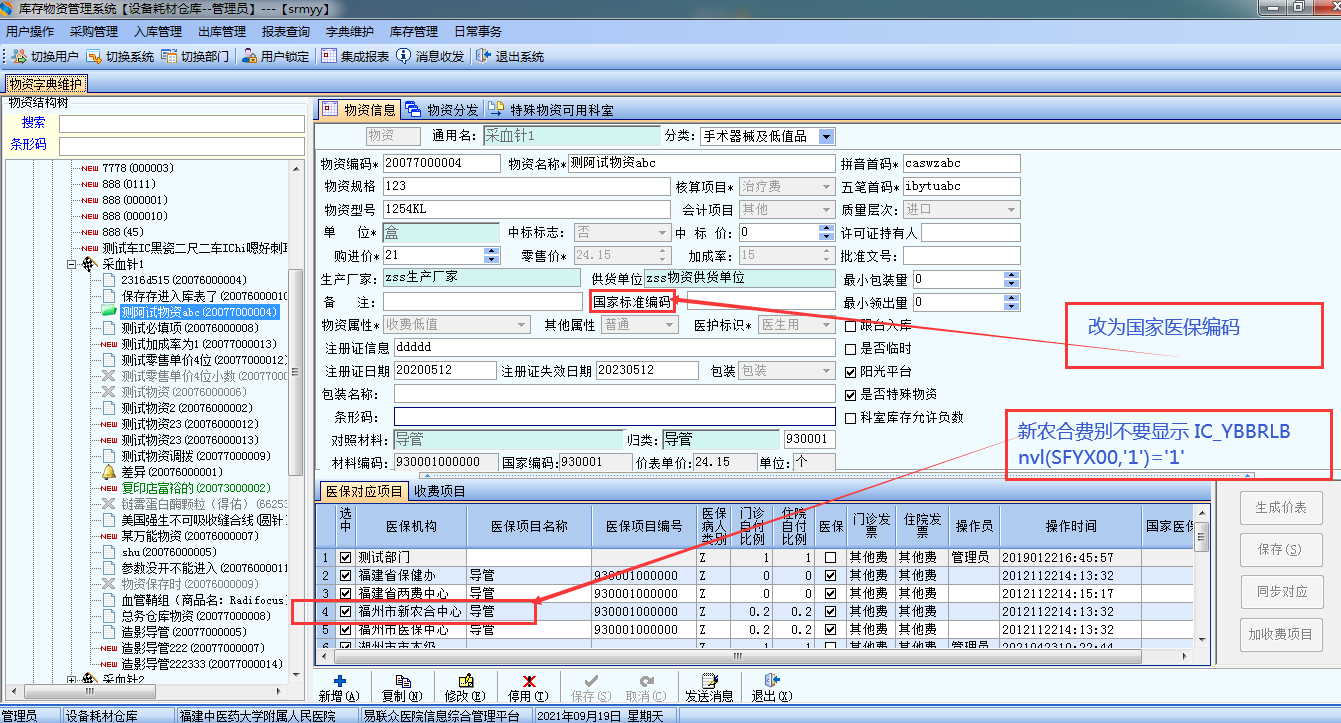The width and height of the screenshot is (1341, 723).
Task: Click the 保存 checkmark icon in bottom bar
Action: coord(590,681)
